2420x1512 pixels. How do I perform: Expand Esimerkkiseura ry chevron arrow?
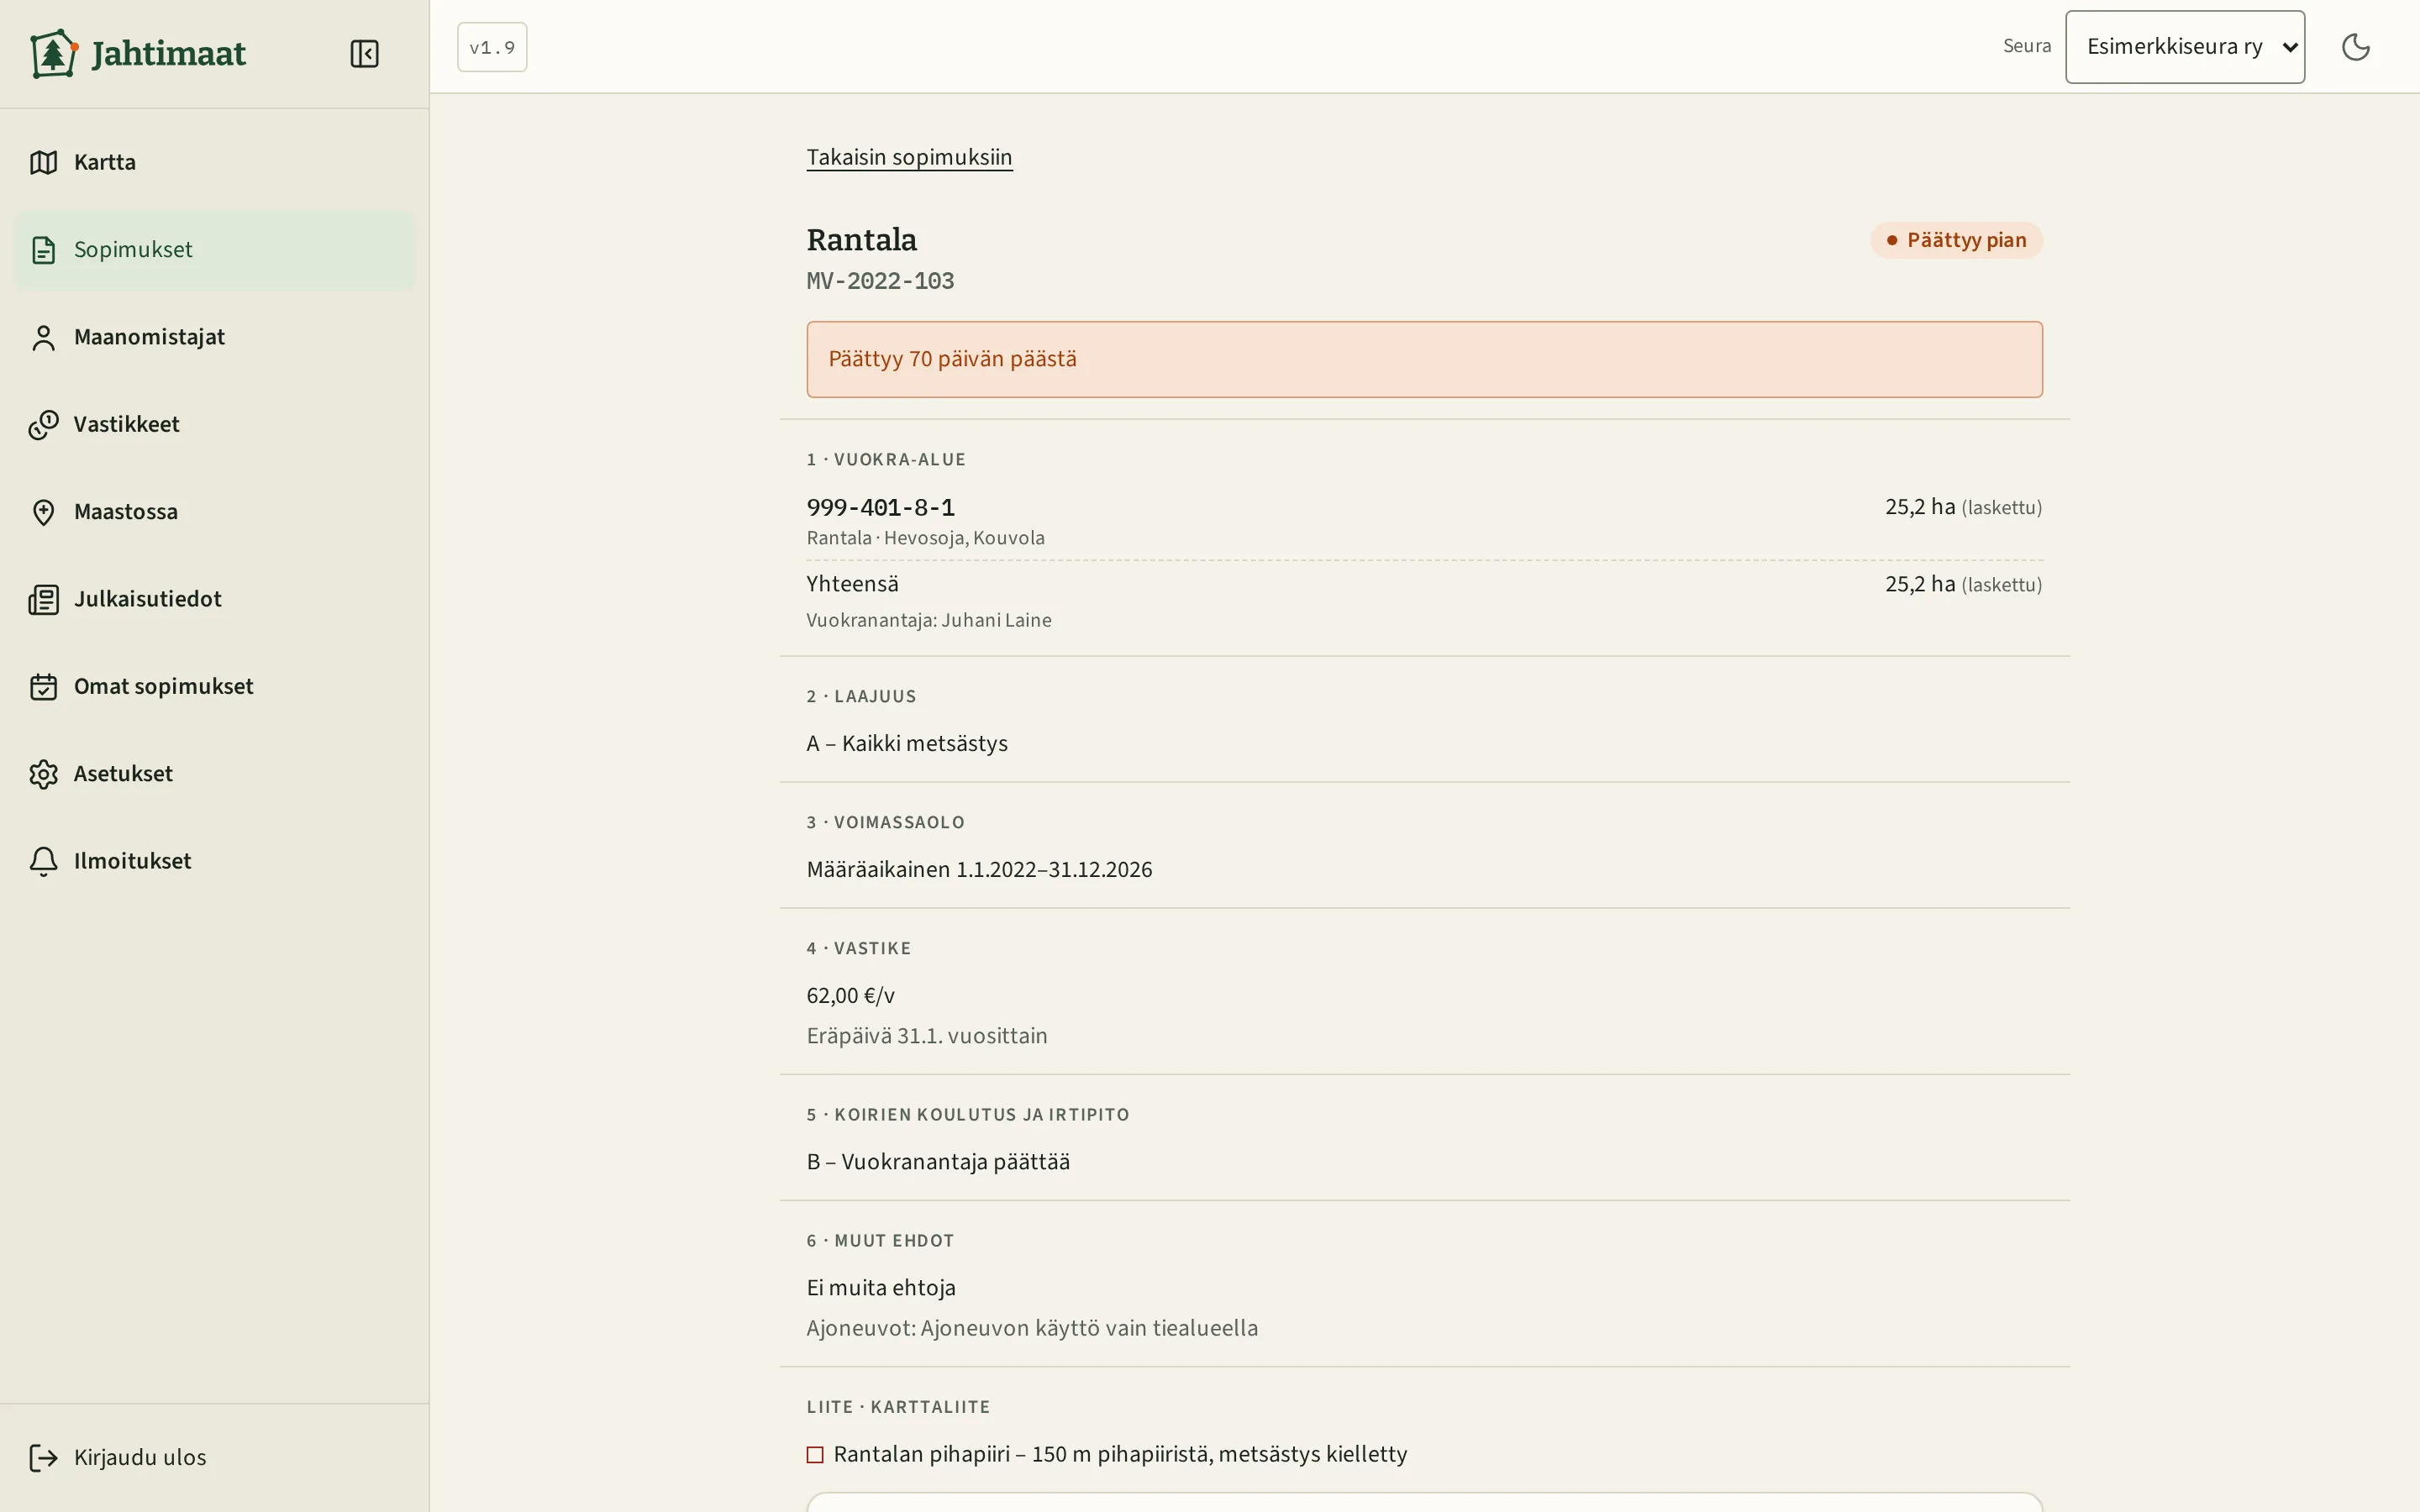[x=2289, y=47]
